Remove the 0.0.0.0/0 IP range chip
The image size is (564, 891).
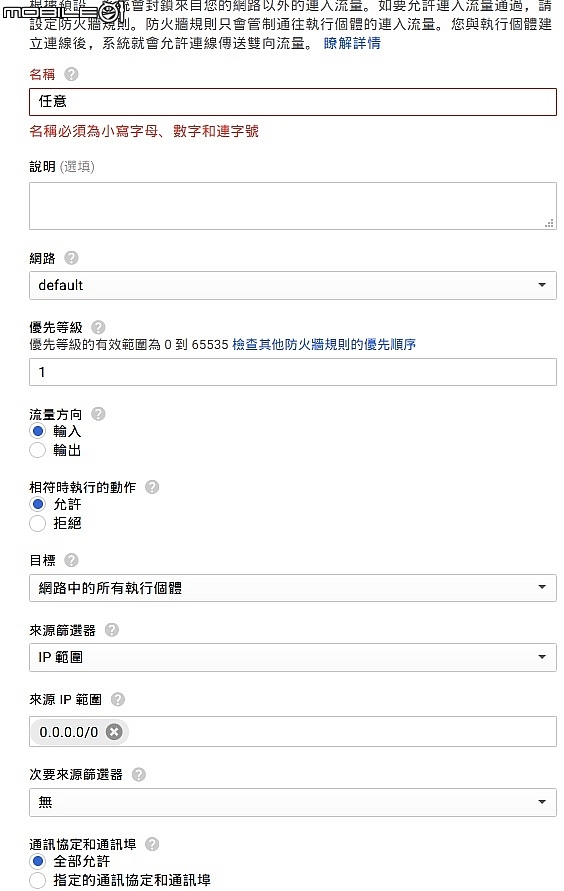coord(114,732)
